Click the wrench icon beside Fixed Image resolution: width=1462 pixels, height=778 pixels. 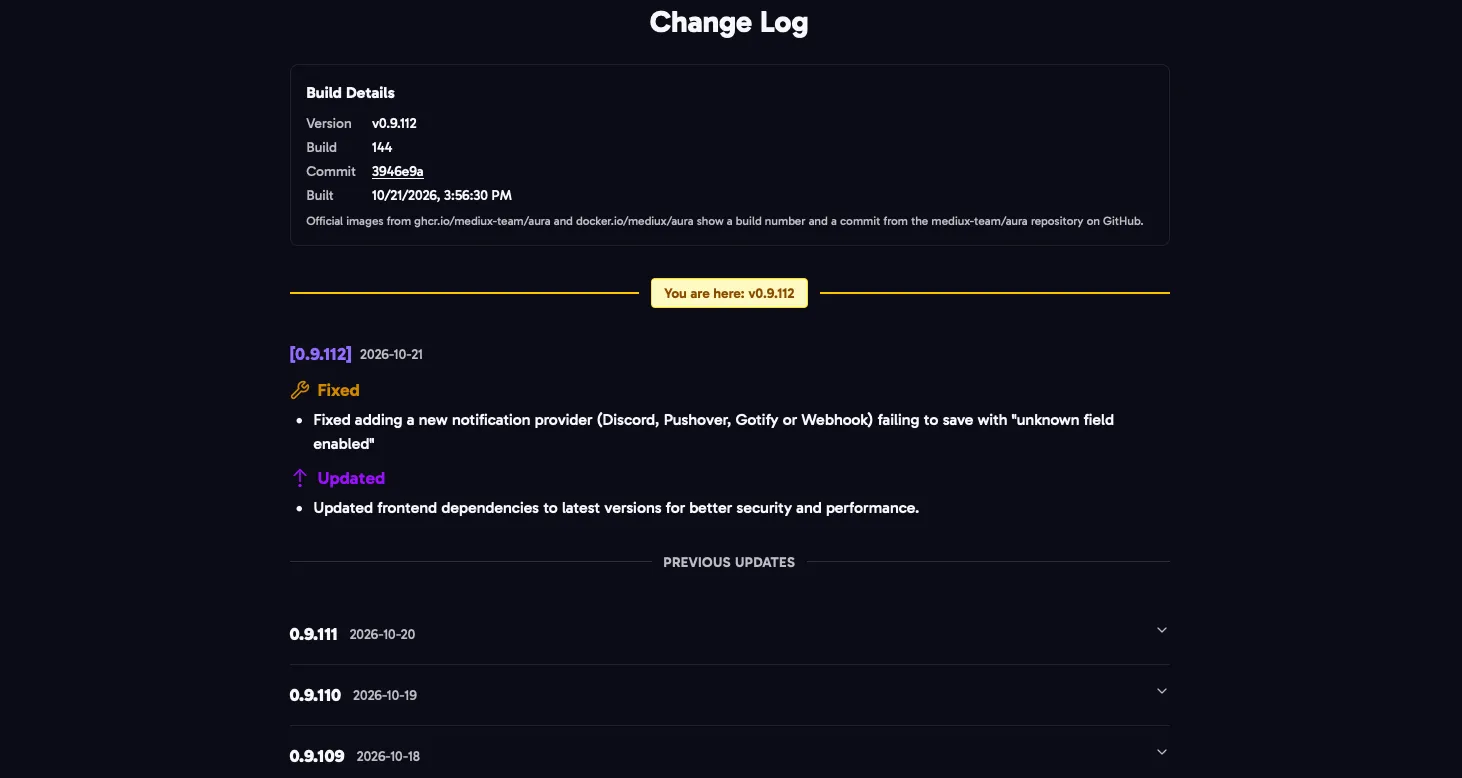pyautogui.click(x=299, y=390)
